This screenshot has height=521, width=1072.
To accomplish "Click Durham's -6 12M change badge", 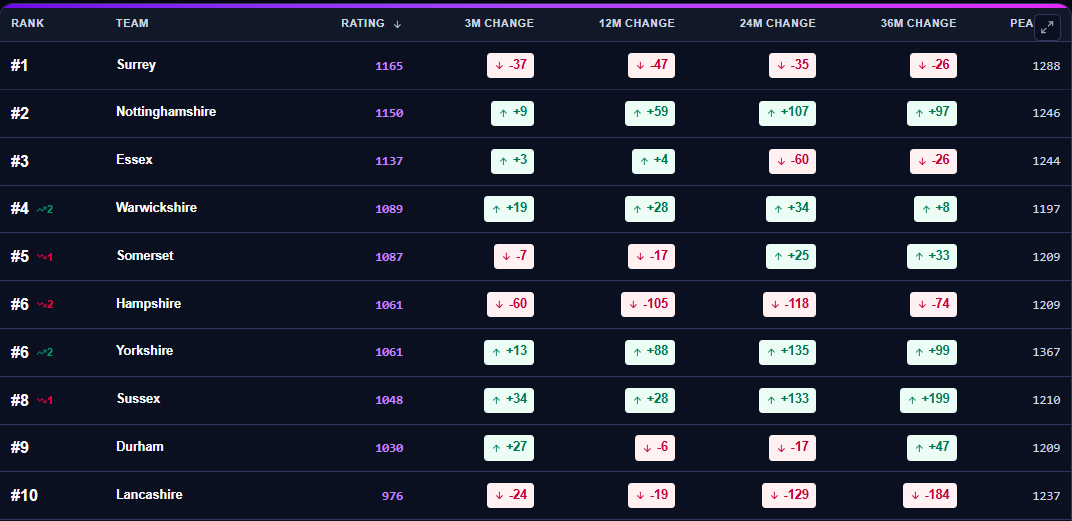I will 655,448.
